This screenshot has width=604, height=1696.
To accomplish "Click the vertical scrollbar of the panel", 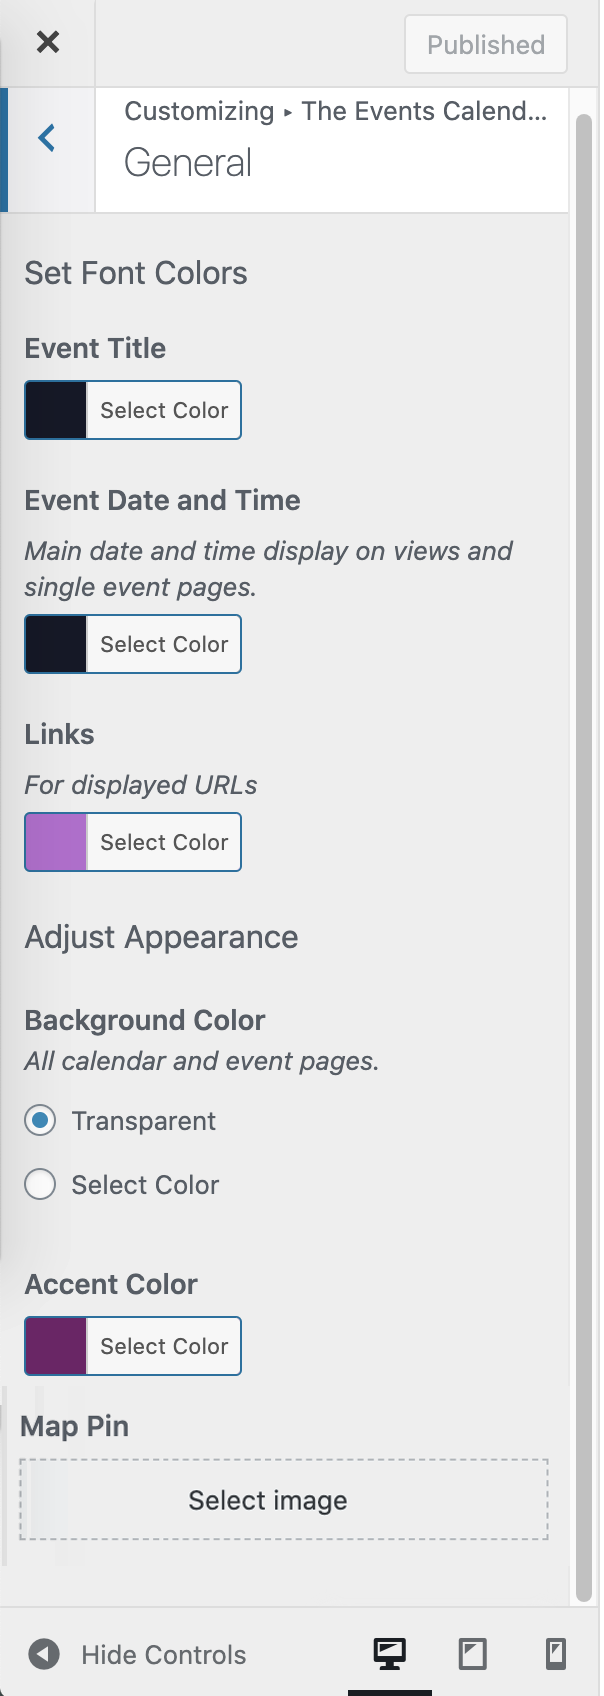I will (x=585, y=858).
